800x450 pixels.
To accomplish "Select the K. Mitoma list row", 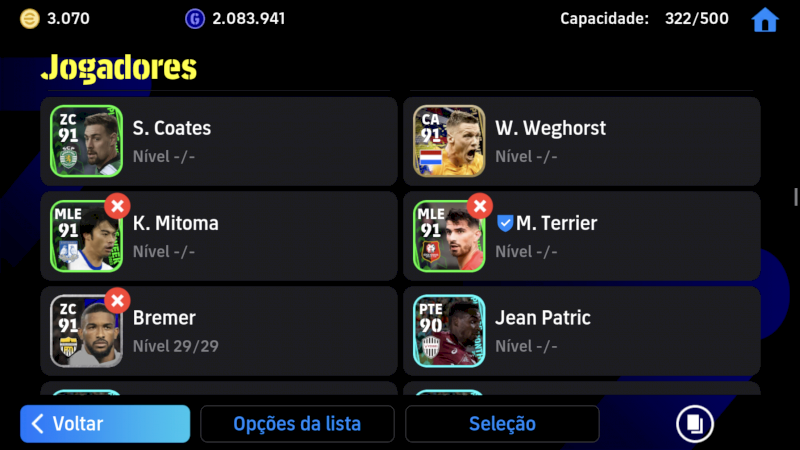I will click(x=219, y=236).
